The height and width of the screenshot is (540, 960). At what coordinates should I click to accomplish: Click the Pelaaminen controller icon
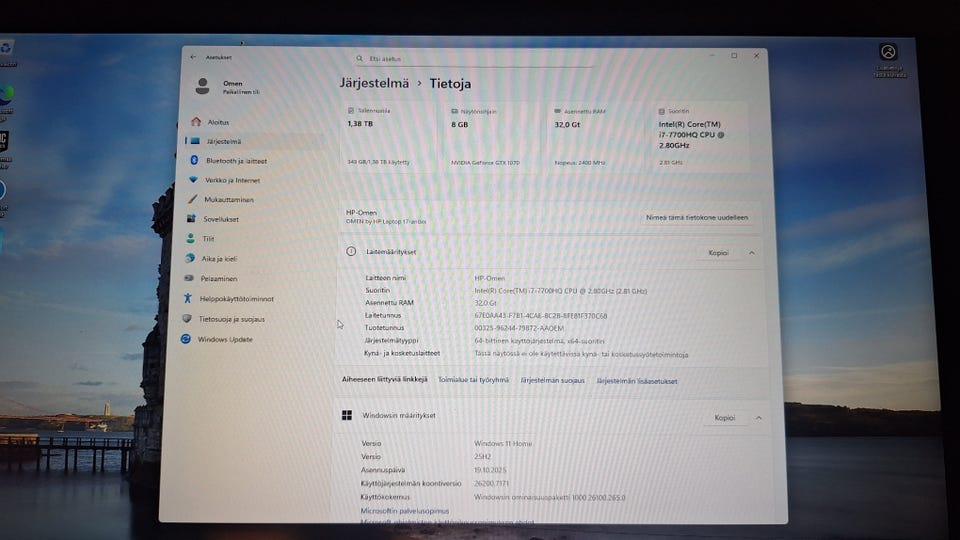click(x=189, y=278)
